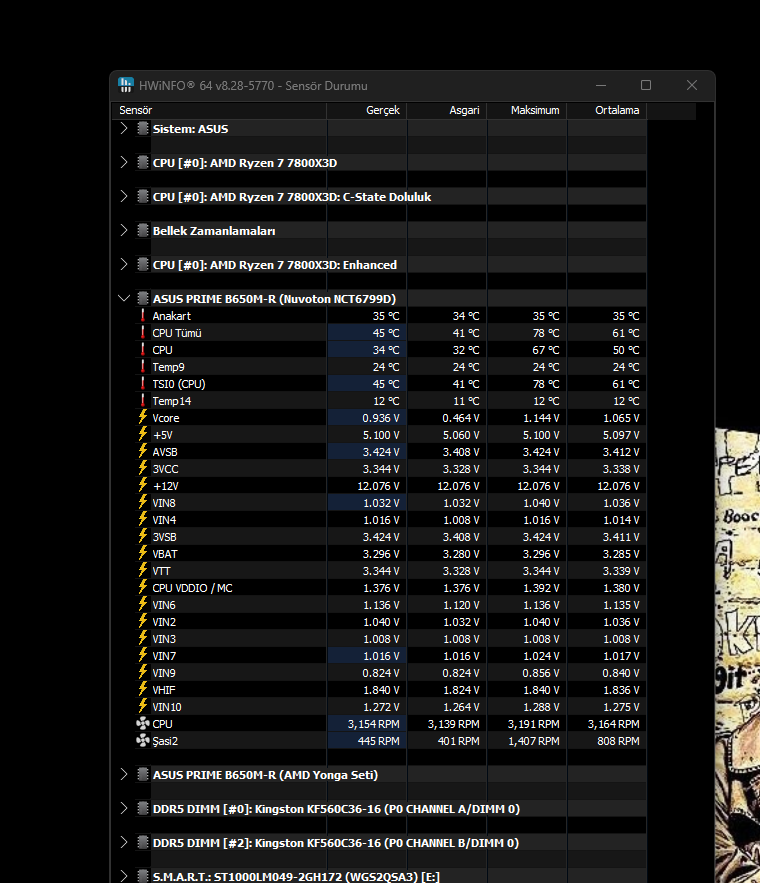Expand the CPU C-State Doluluk group
The width and height of the screenshot is (760, 883).
[x=124, y=196]
